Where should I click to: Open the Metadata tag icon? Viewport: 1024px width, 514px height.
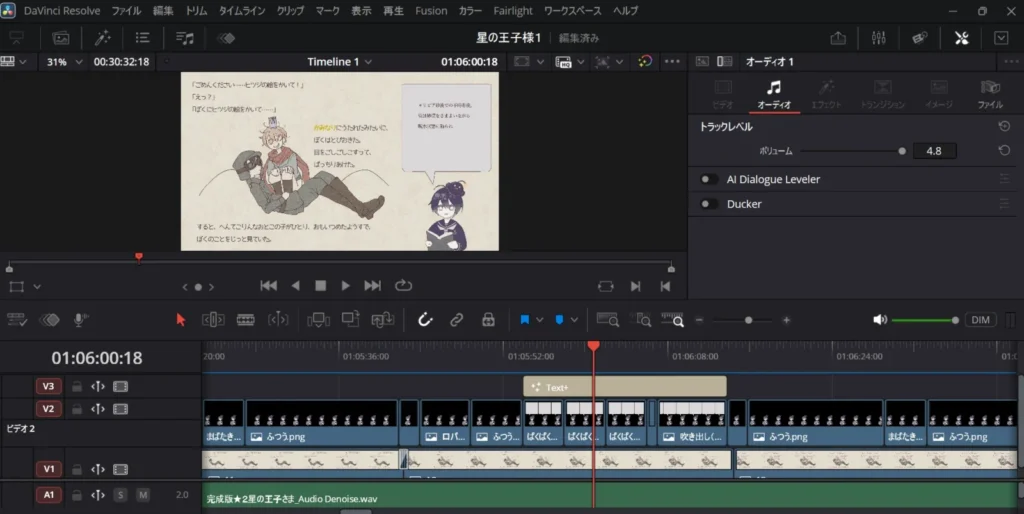pyautogui.click(x=920, y=38)
